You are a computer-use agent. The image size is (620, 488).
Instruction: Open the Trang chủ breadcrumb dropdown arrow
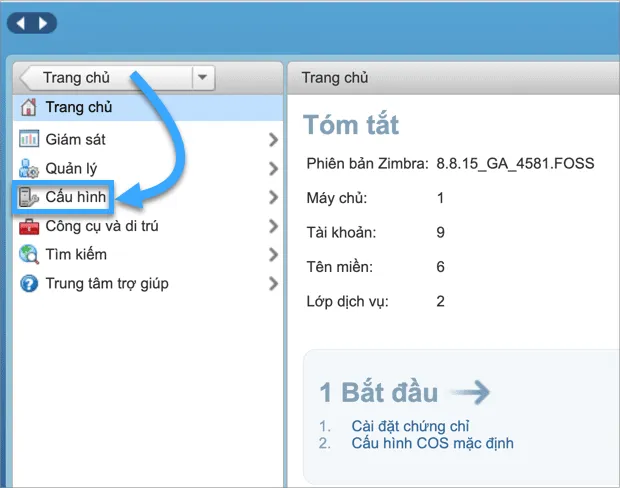(x=203, y=77)
